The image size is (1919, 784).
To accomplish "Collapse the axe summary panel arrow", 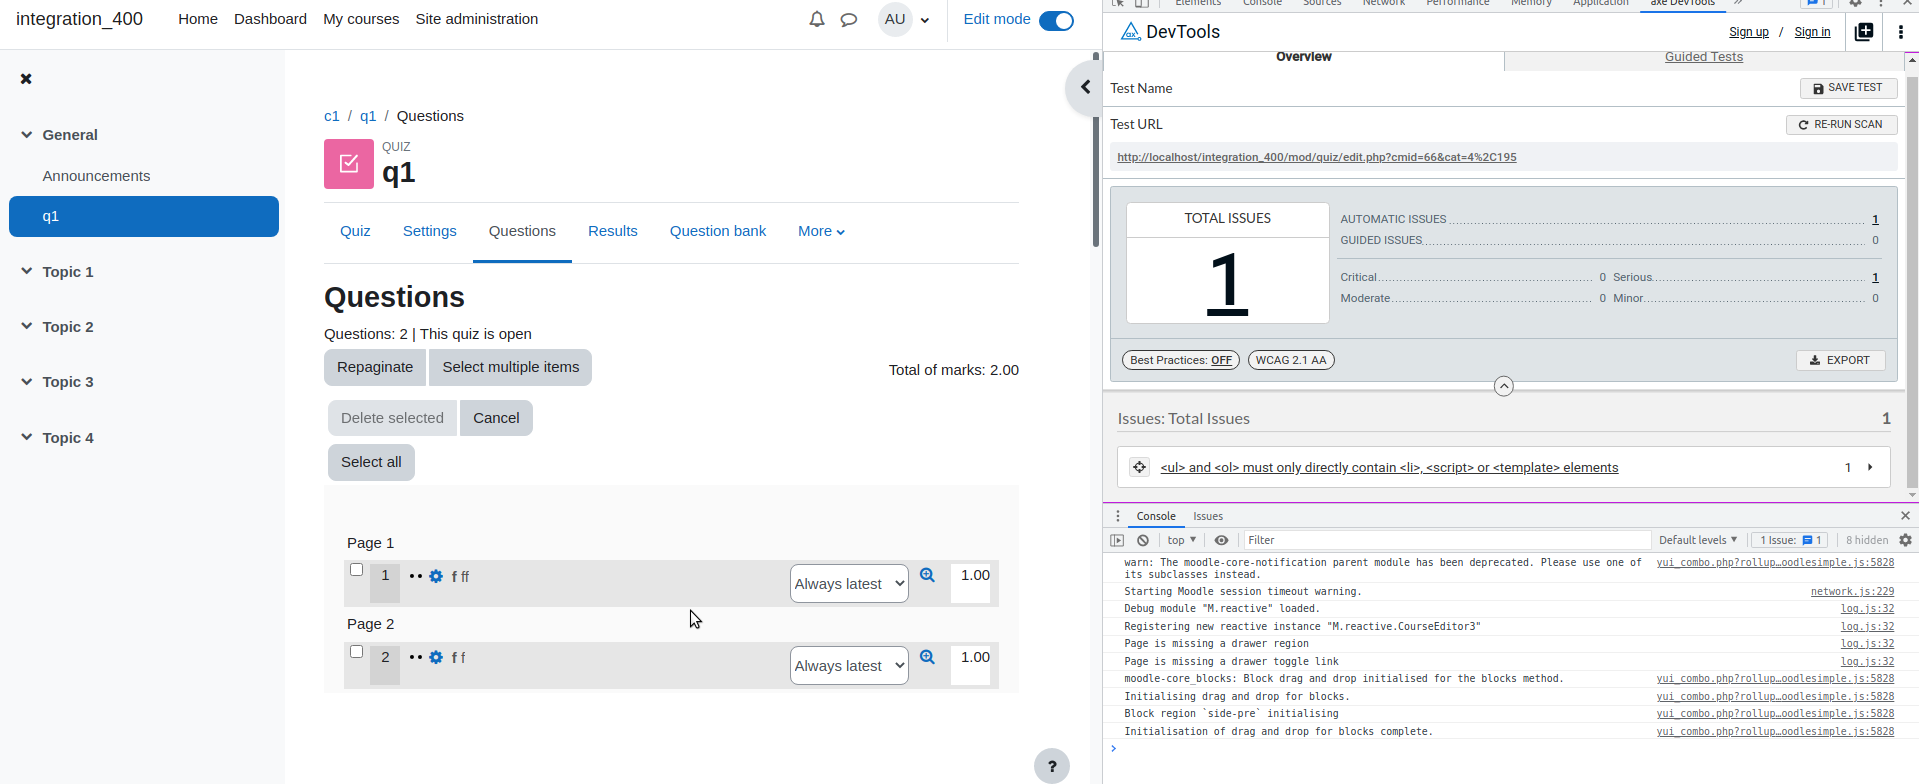I will click(1504, 386).
